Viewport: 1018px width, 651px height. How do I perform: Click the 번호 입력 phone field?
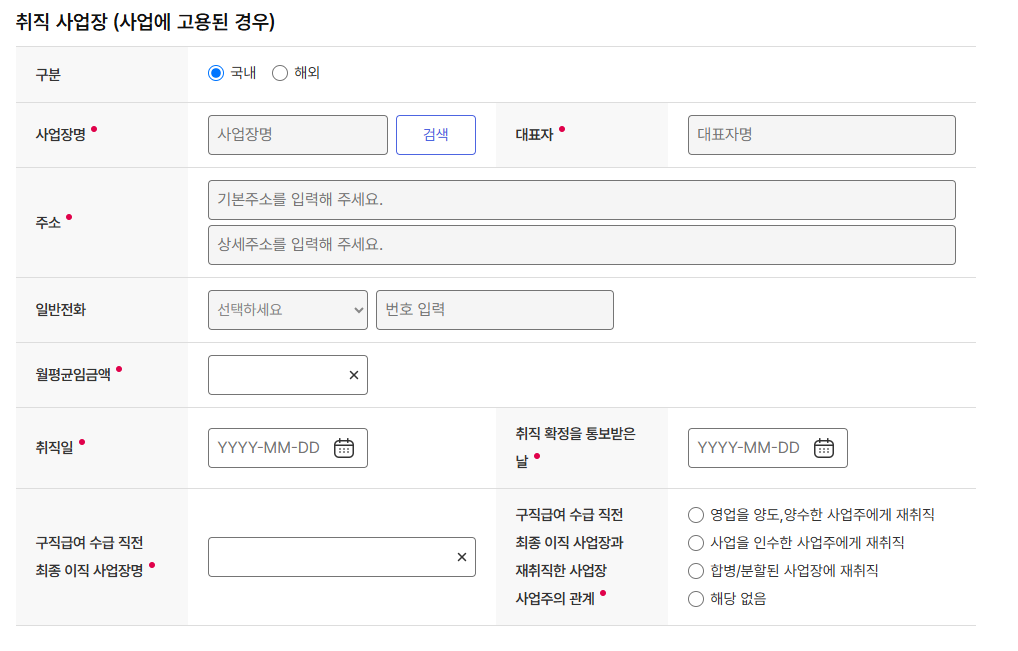[x=495, y=310]
